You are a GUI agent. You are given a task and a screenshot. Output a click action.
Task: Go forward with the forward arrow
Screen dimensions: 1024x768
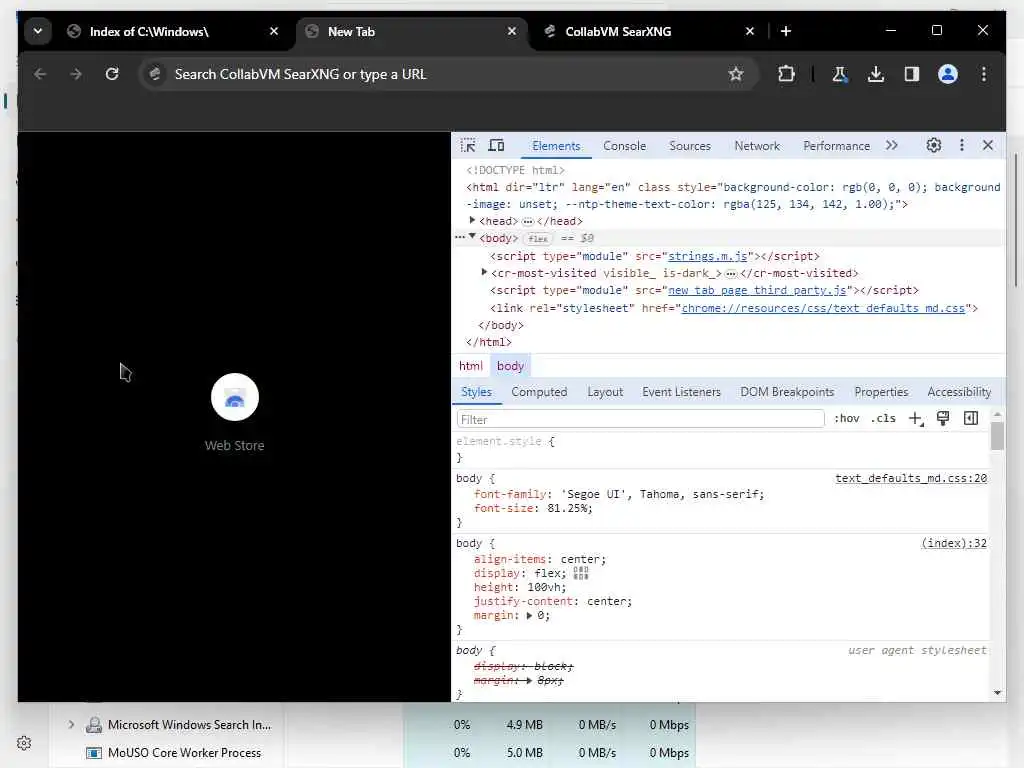click(76, 74)
